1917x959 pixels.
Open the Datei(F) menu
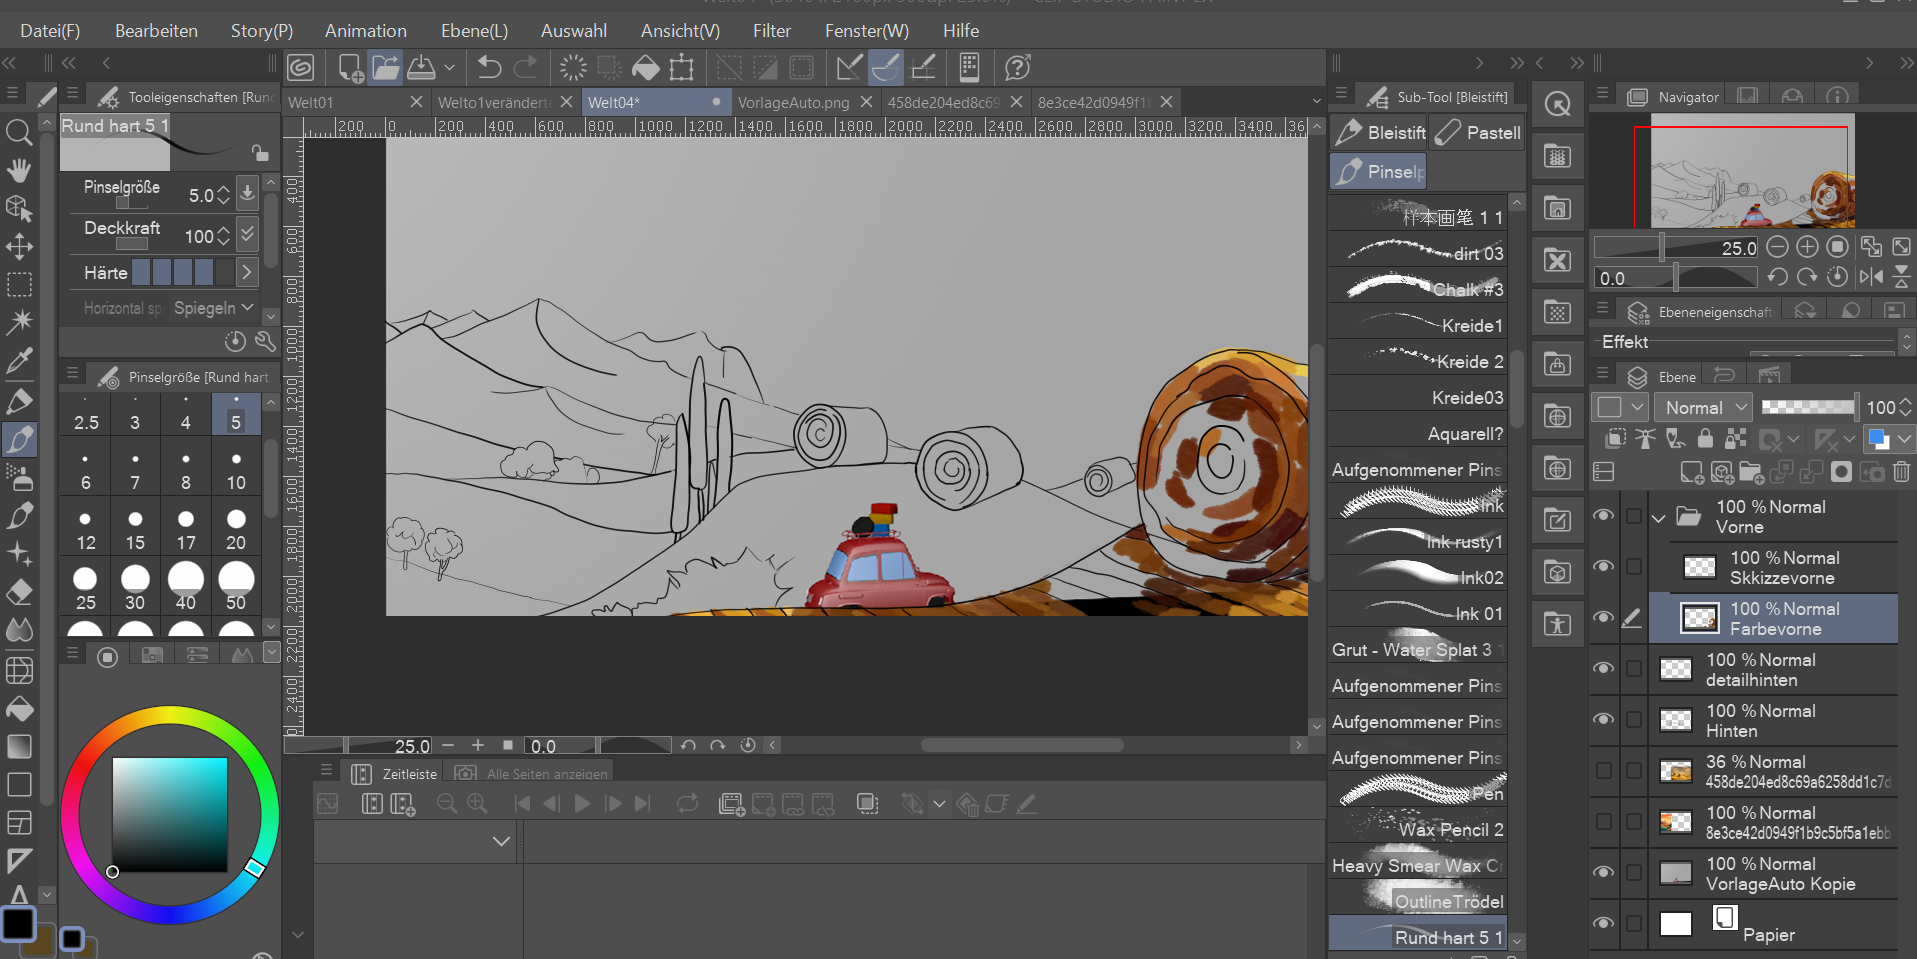(50, 31)
